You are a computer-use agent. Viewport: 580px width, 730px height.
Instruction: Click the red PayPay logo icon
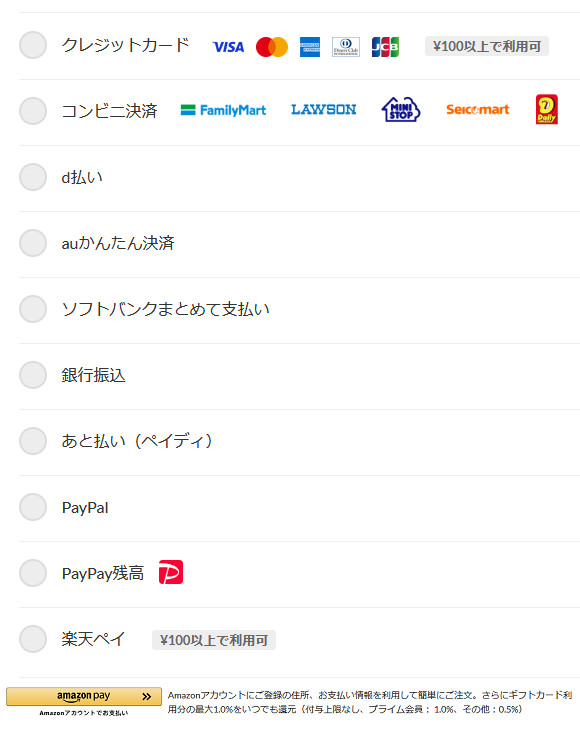click(x=171, y=572)
